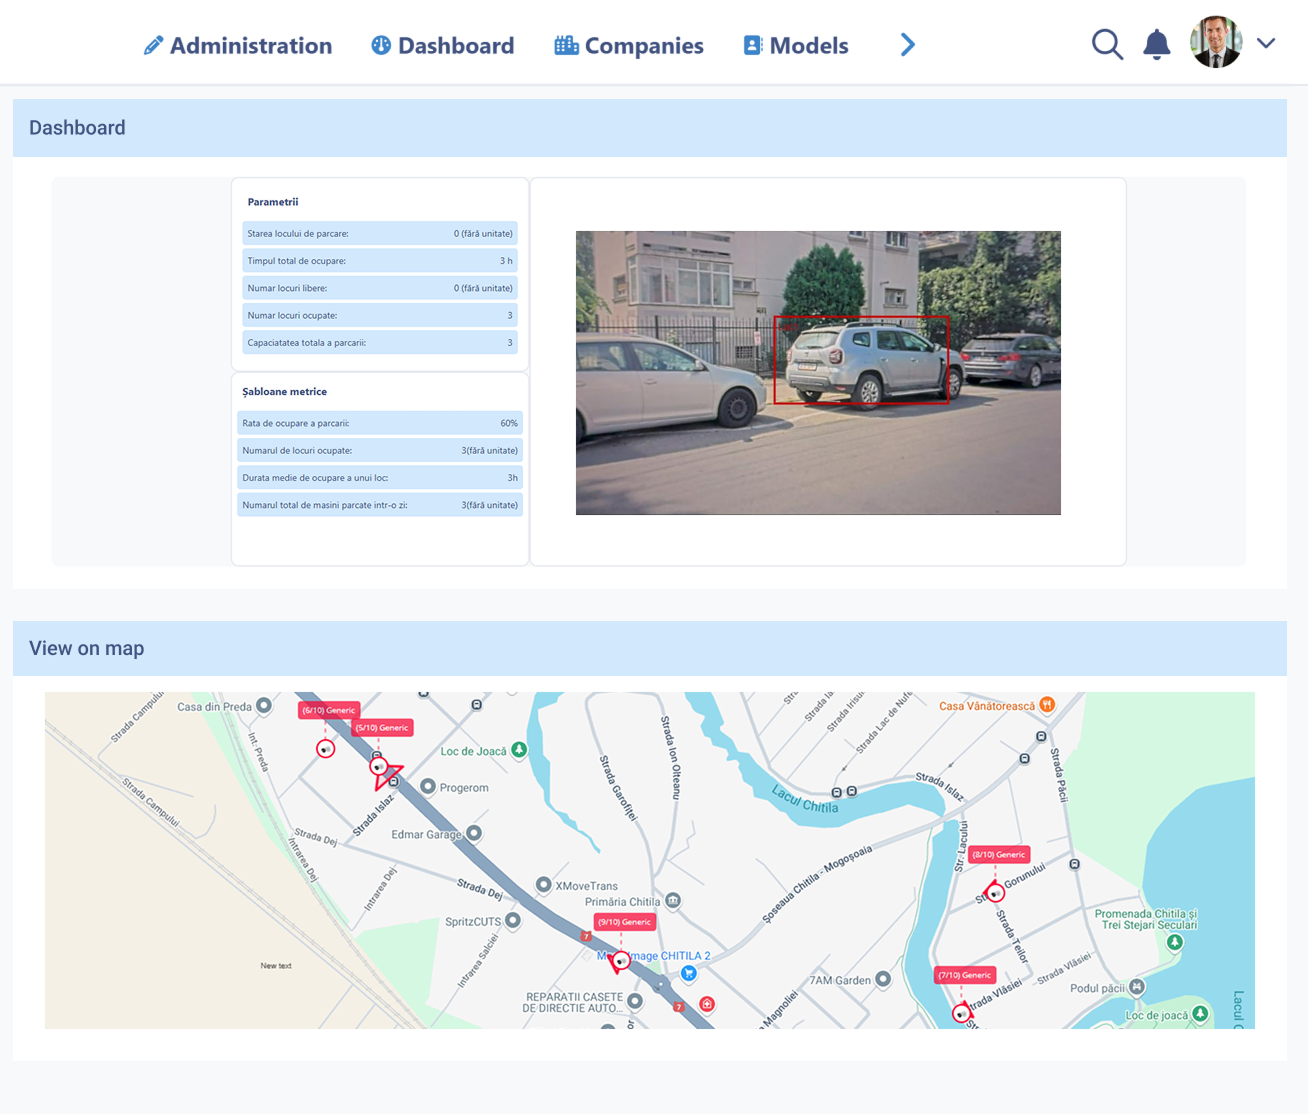Click Podul păcii landmark pin
Viewport: 1308px width, 1114px height.
[x=1137, y=987]
